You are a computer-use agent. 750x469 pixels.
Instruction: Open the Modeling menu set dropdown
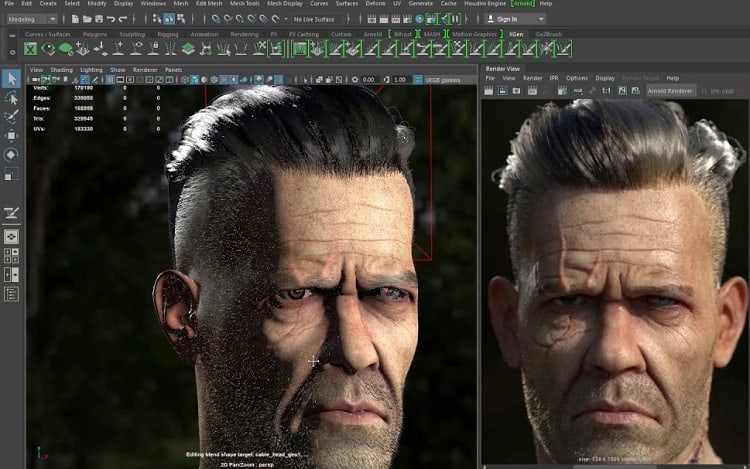click(x=32, y=19)
